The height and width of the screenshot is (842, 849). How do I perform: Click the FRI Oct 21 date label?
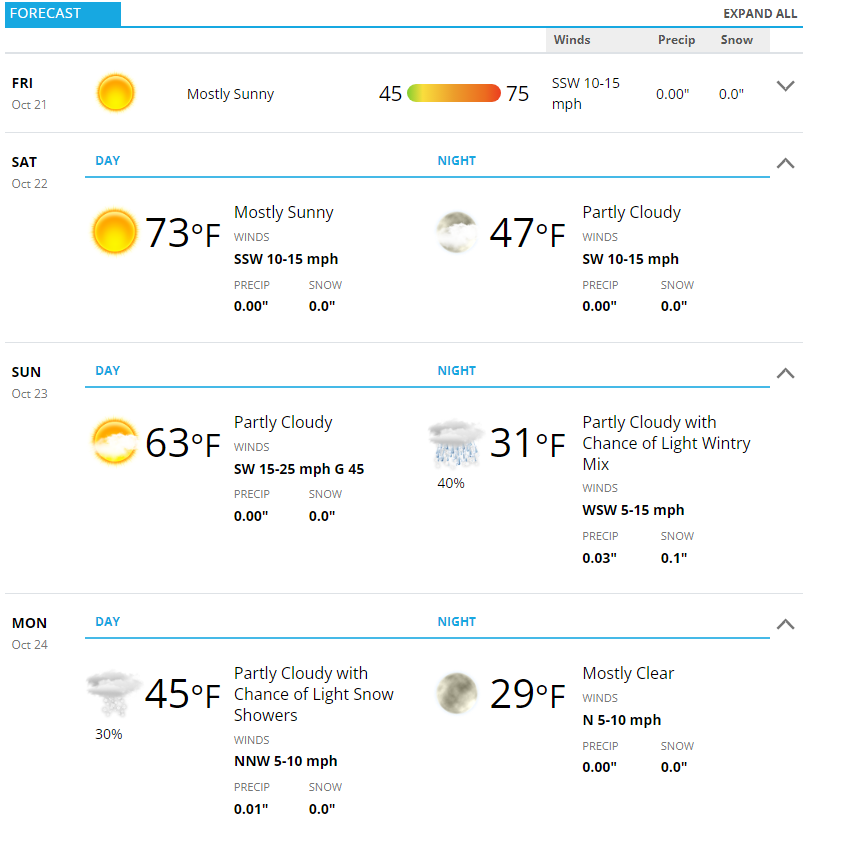point(29,94)
